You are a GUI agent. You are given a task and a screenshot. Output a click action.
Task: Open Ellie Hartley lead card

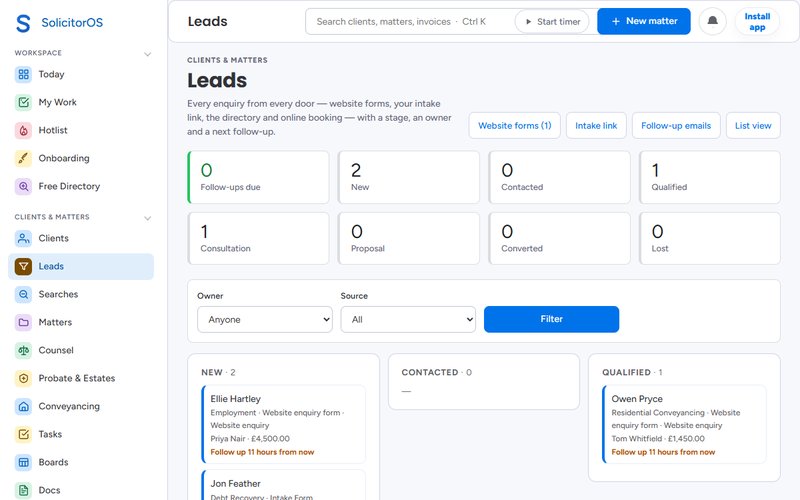click(284, 424)
